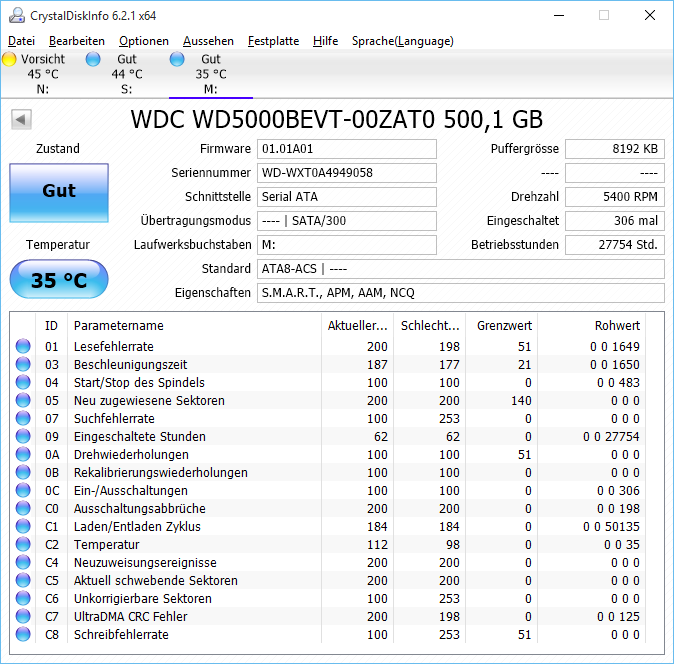
Task: Click the Seriennummer field WD-WXT0A4949058
Action: point(347,173)
